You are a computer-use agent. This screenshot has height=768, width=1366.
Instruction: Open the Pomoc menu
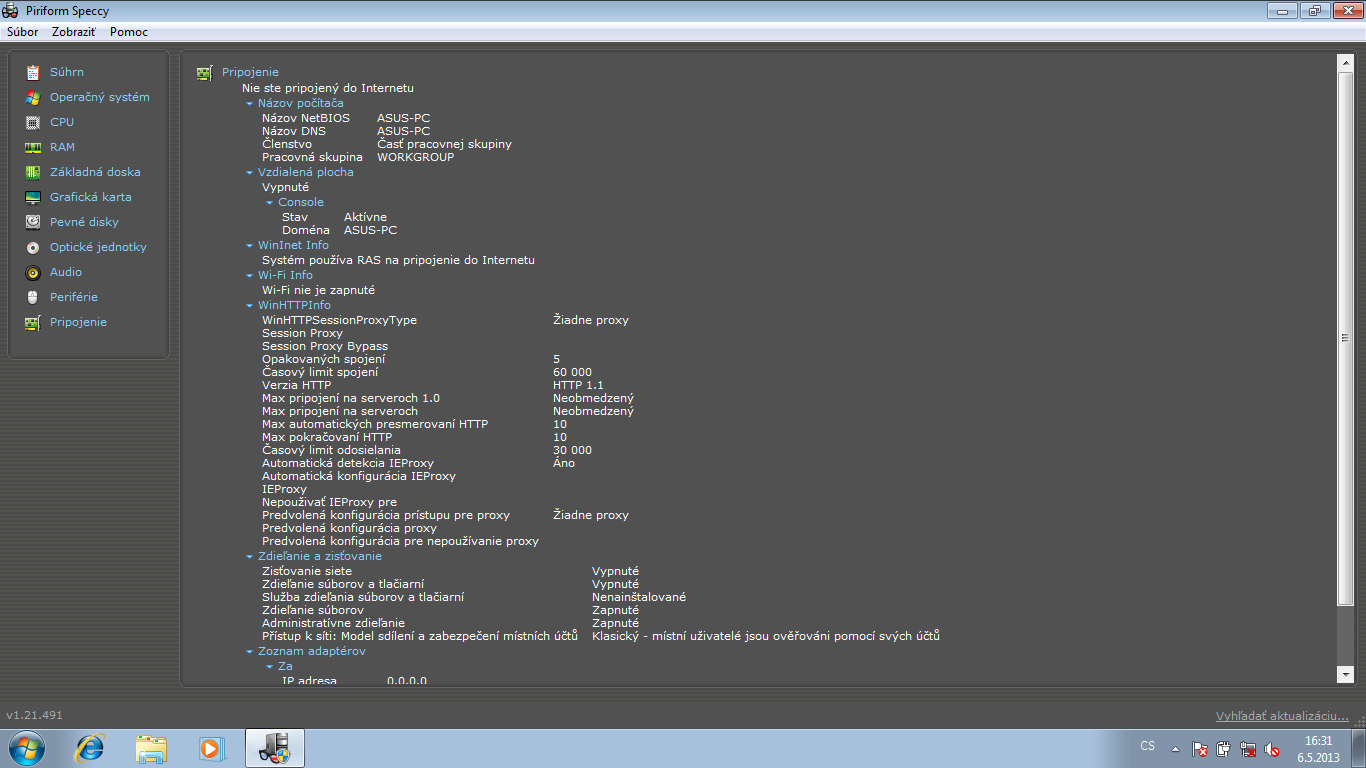(x=129, y=32)
